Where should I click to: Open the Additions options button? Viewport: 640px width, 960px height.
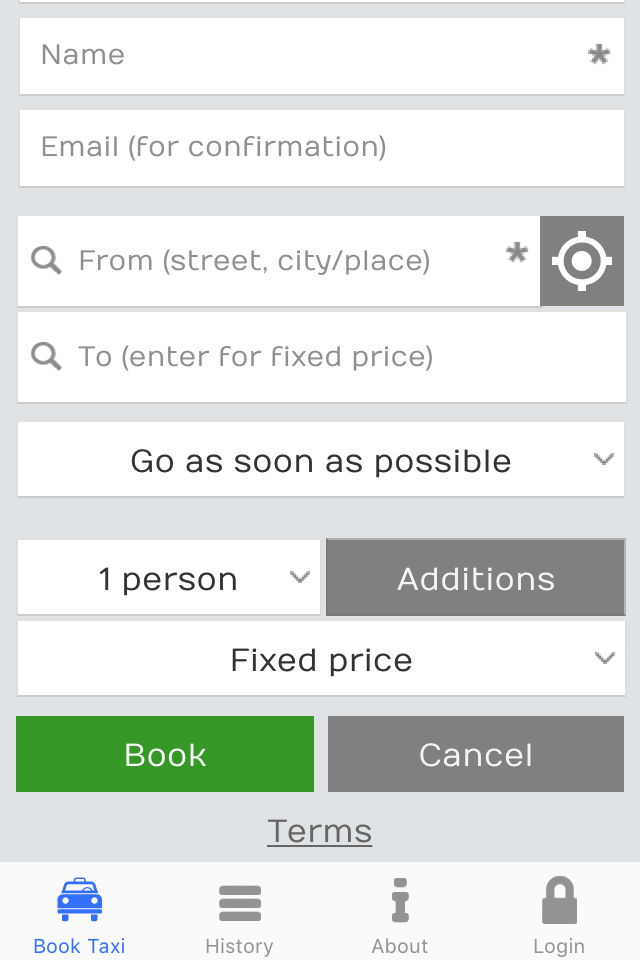click(x=475, y=577)
